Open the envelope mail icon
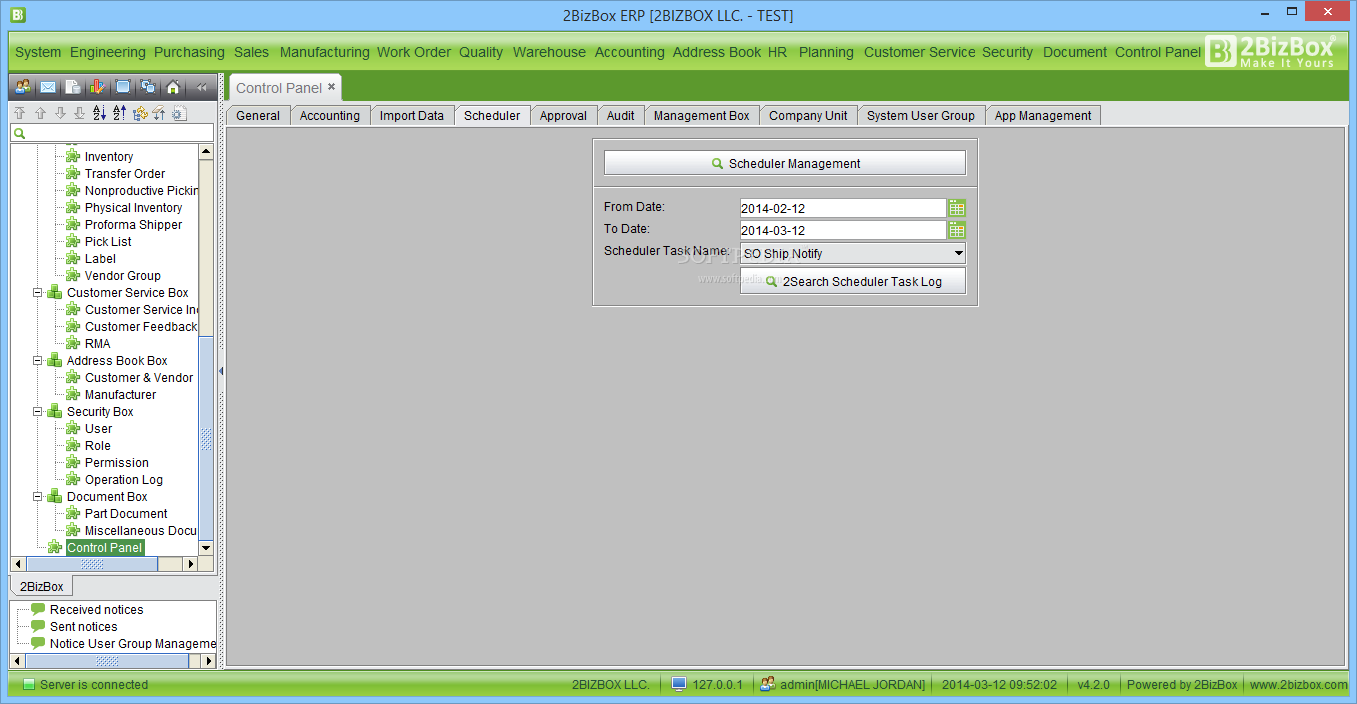The height and width of the screenshot is (704, 1357). pos(48,87)
